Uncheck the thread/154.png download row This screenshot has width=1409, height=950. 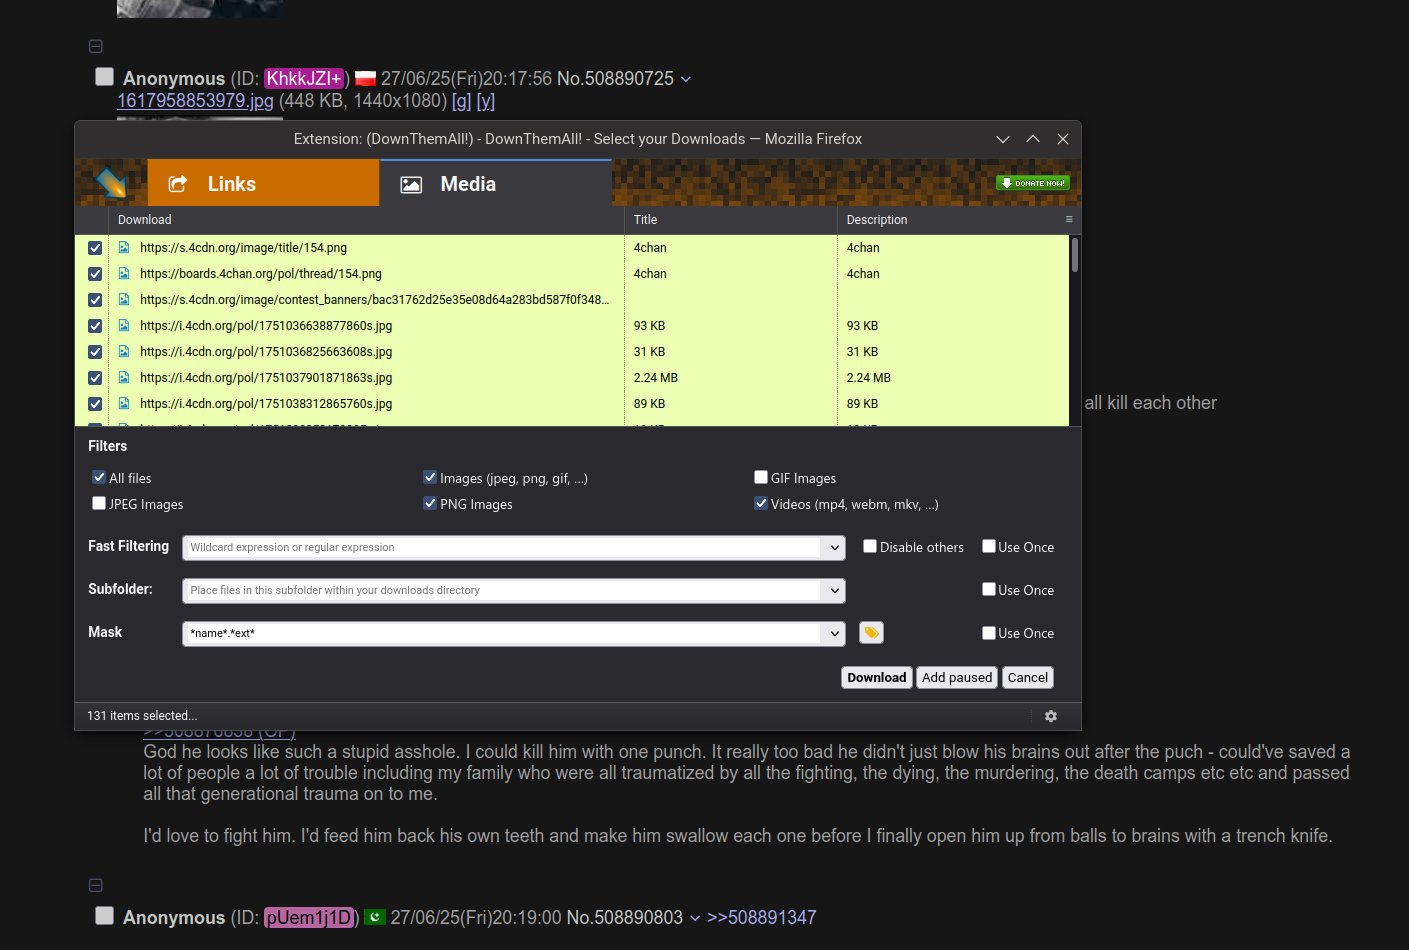point(95,274)
